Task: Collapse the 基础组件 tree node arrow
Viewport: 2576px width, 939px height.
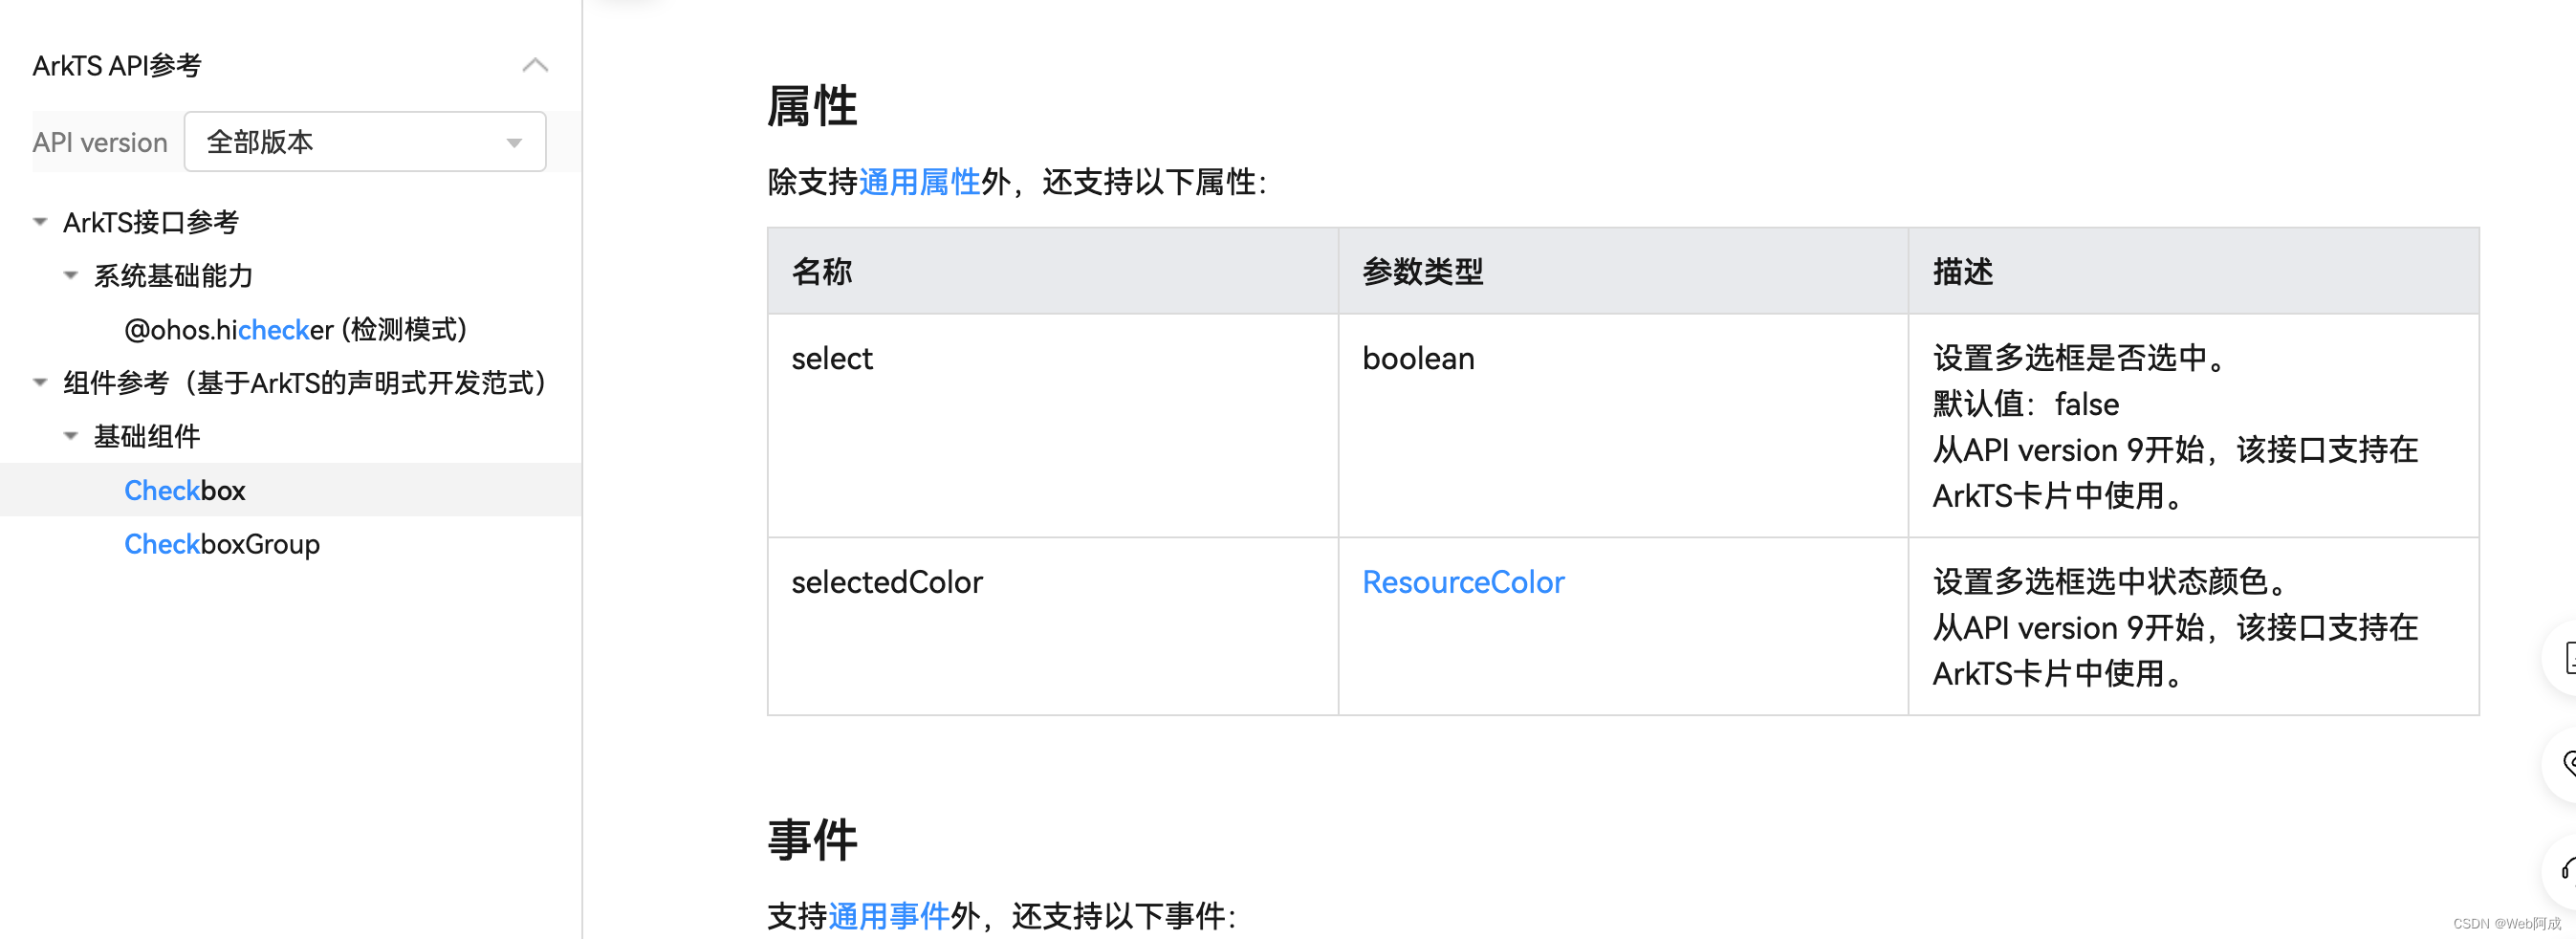Action: [x=71, y=436]
